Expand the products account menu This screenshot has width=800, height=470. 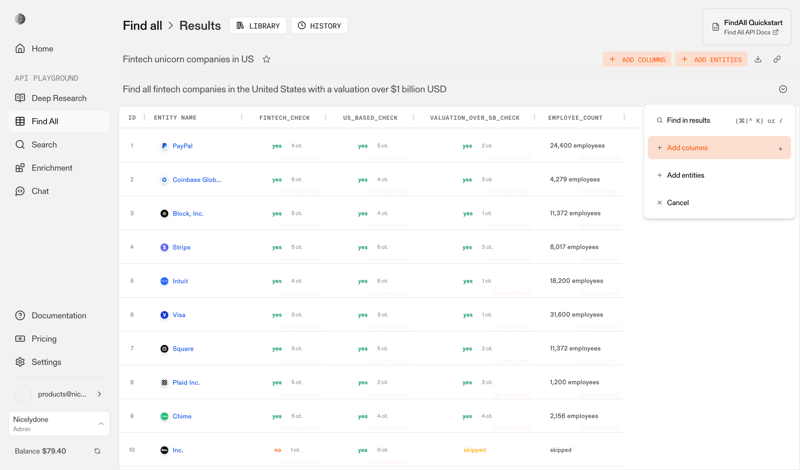tap(99, 394)
